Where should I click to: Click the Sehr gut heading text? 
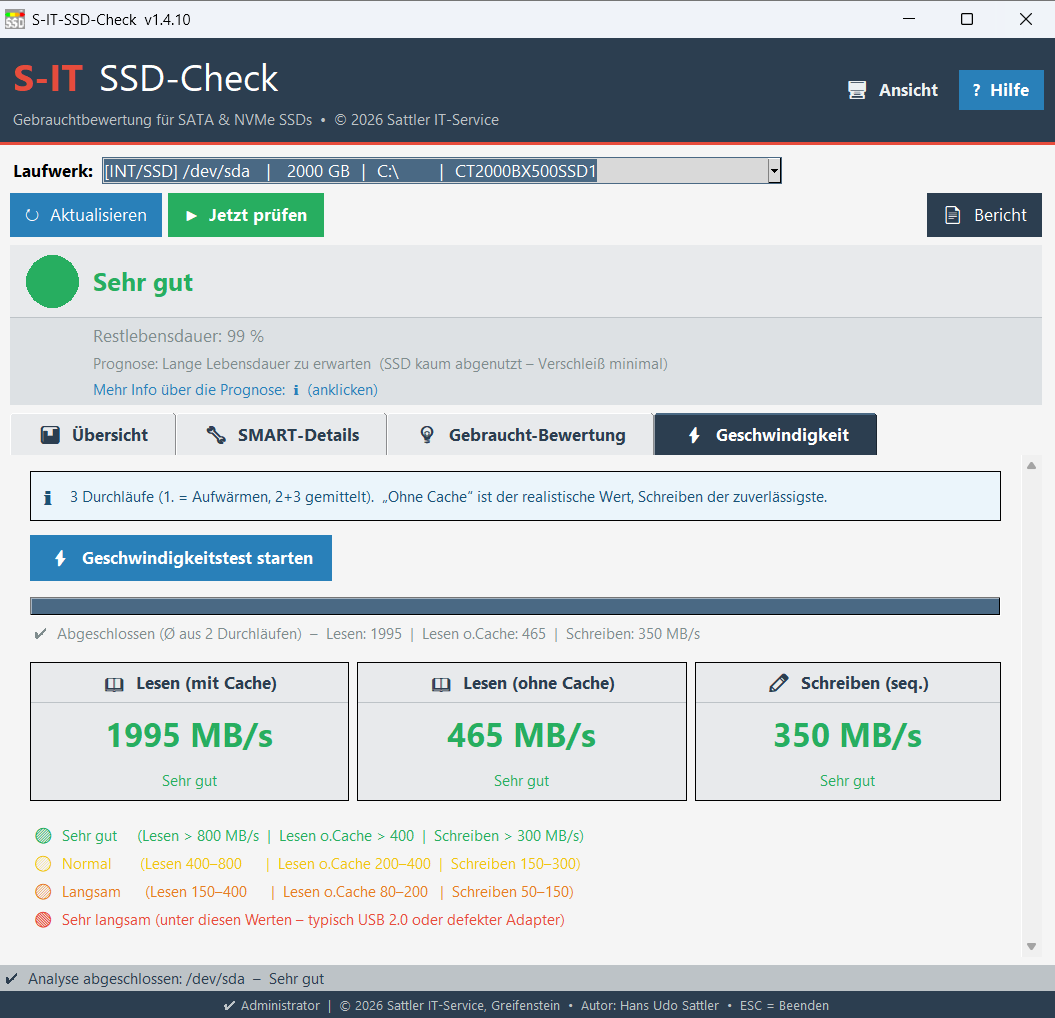pyautogui.click(x=143, y=283)
